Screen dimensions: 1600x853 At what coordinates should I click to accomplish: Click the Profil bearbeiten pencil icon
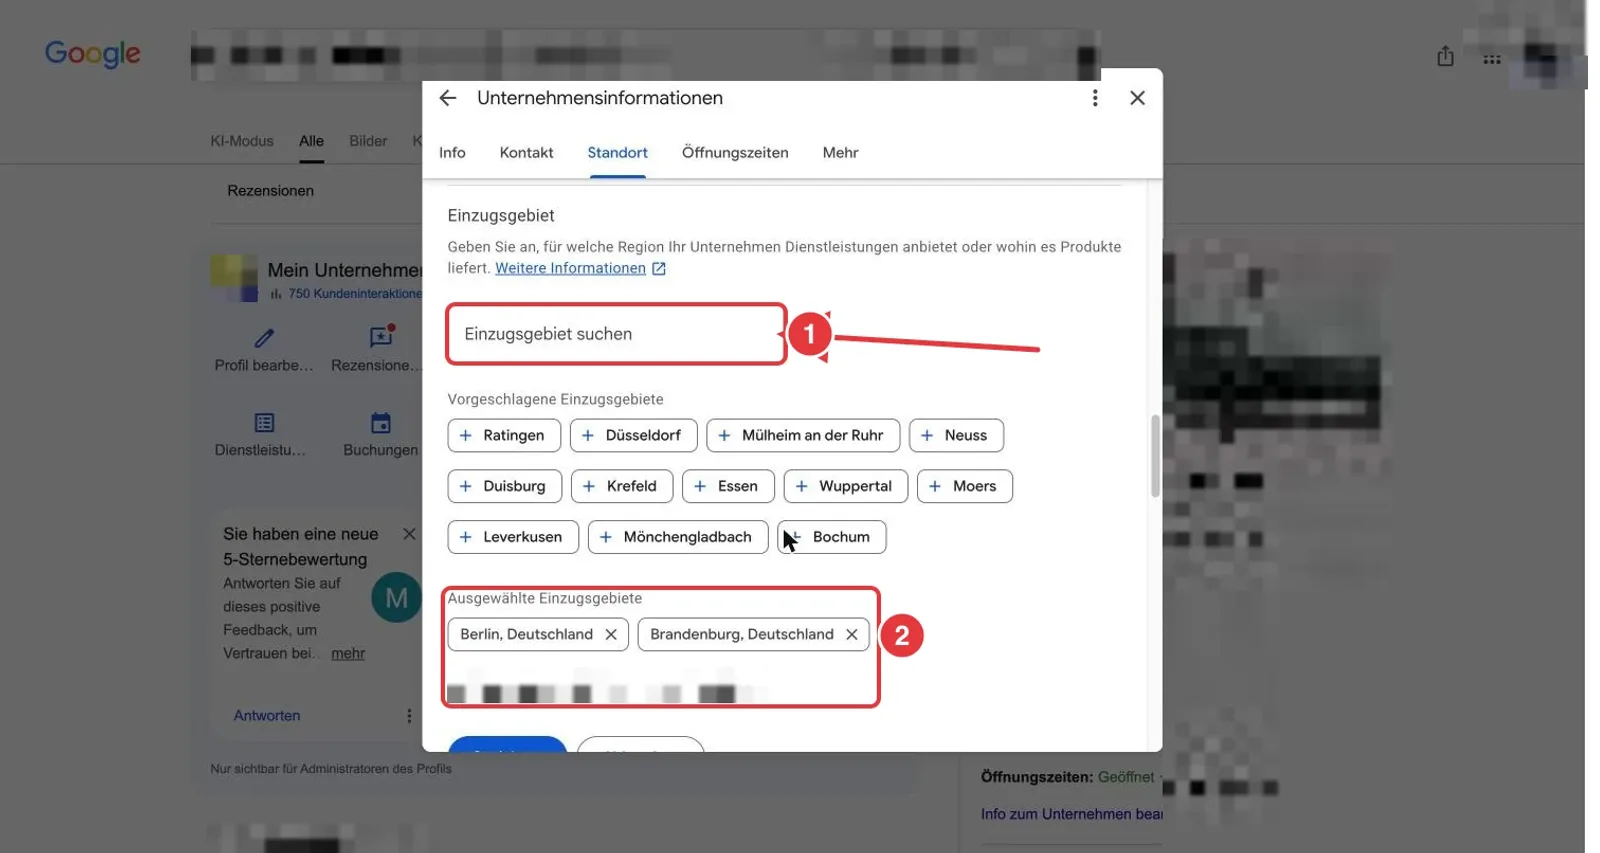[x=264, y=338]
